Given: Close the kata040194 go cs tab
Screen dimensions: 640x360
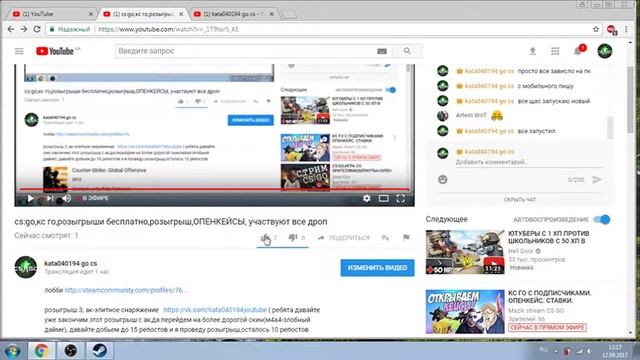Looking at the screenshot, I should [271, 14].
